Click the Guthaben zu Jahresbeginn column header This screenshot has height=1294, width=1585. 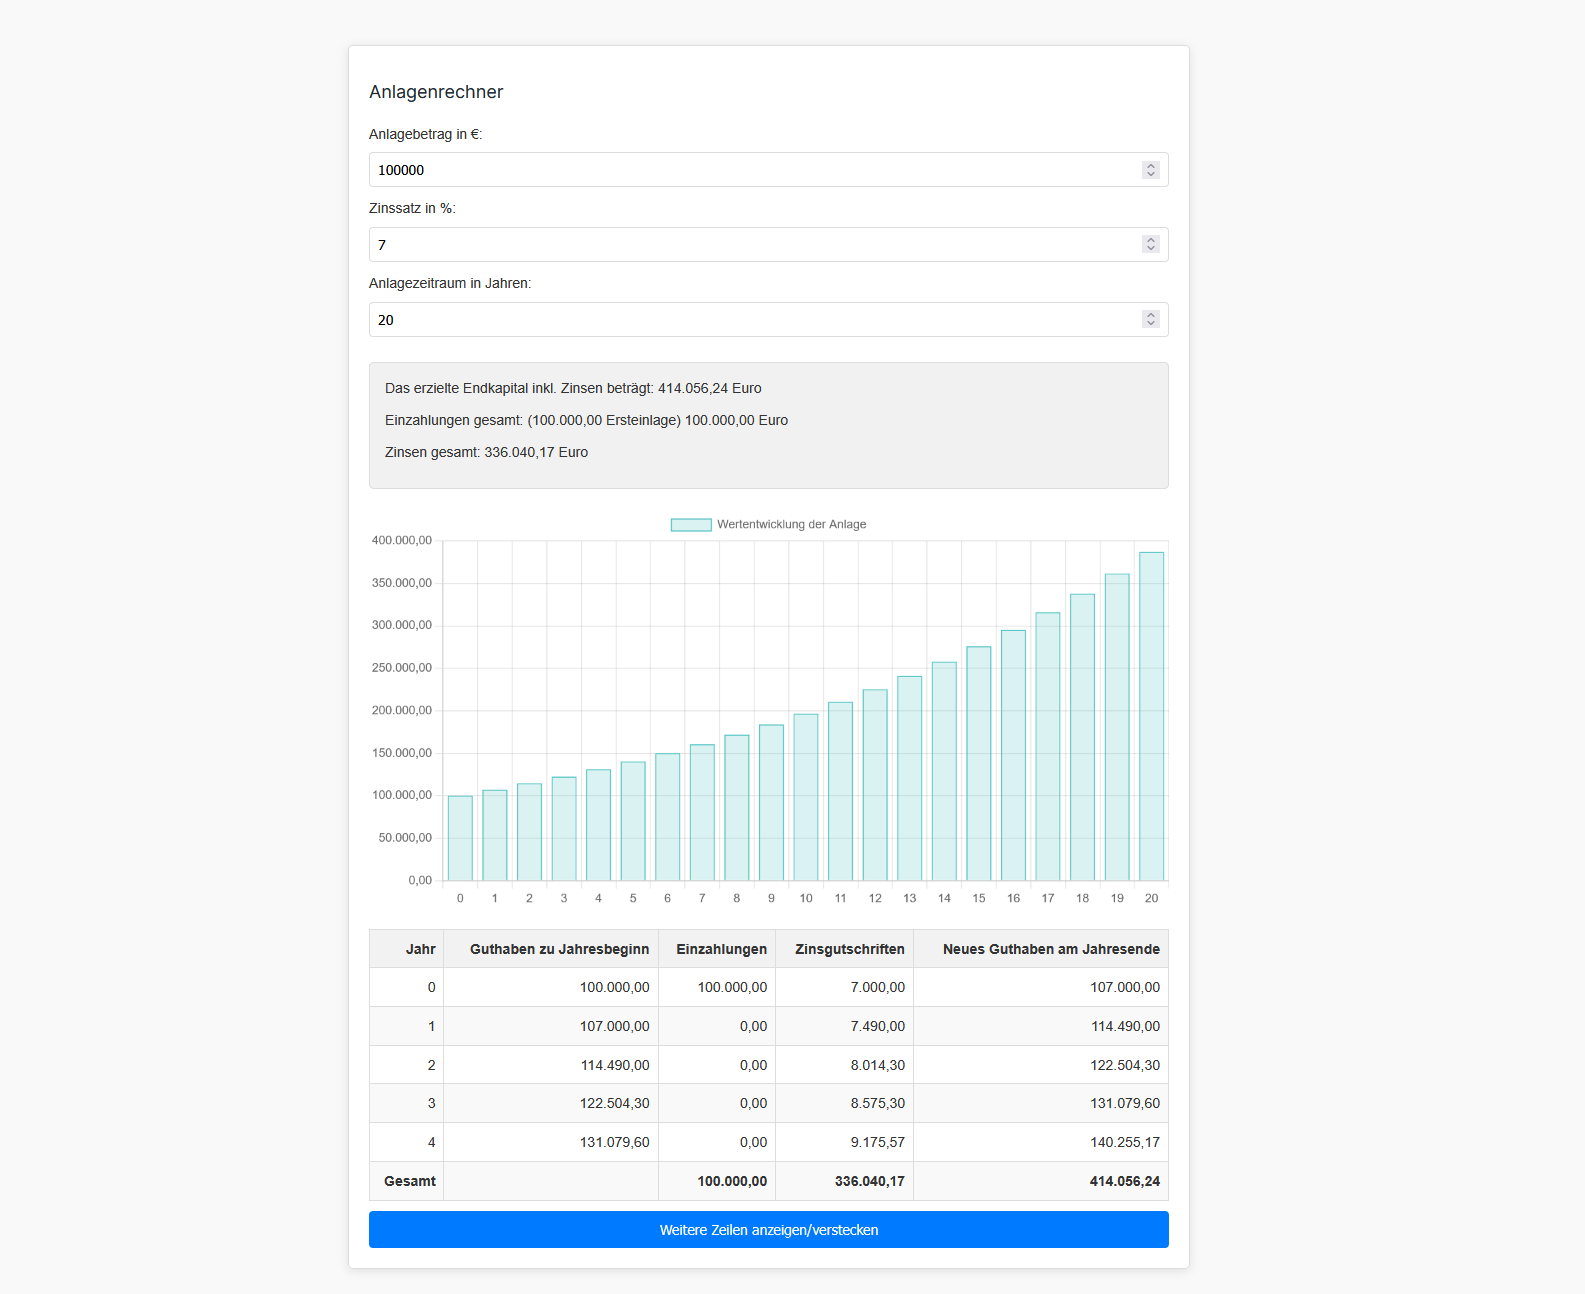(x=559, y=949)
